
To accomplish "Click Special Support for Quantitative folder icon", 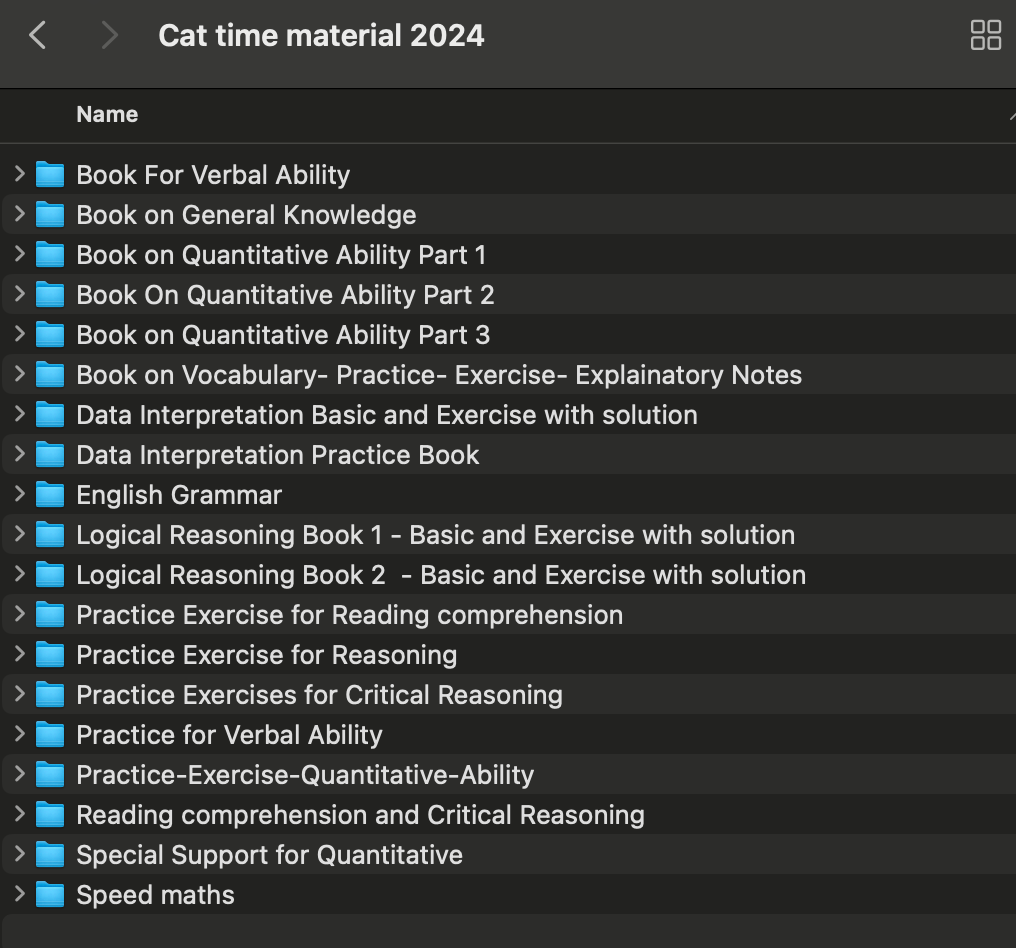I will pyautogui.click(x=50, y=855).
